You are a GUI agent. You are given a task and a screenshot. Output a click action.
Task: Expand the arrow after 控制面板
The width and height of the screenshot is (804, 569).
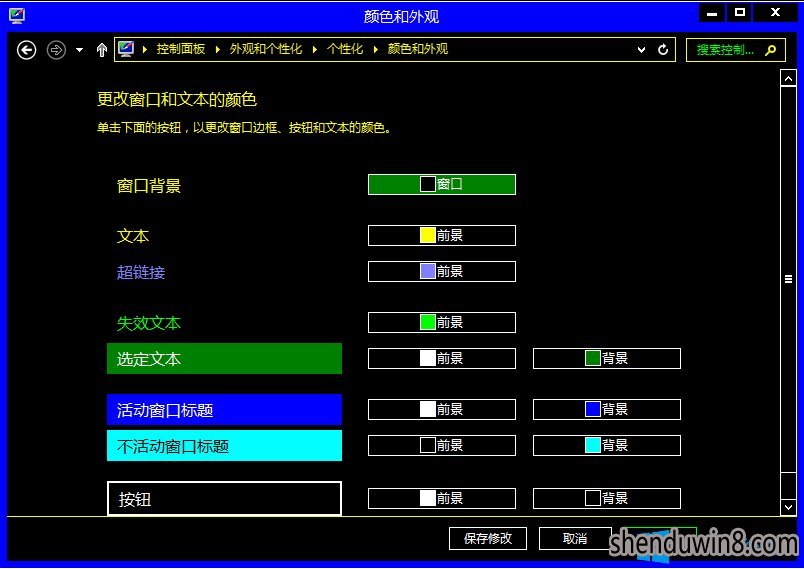pyautogui.click(x=218, y=49)
